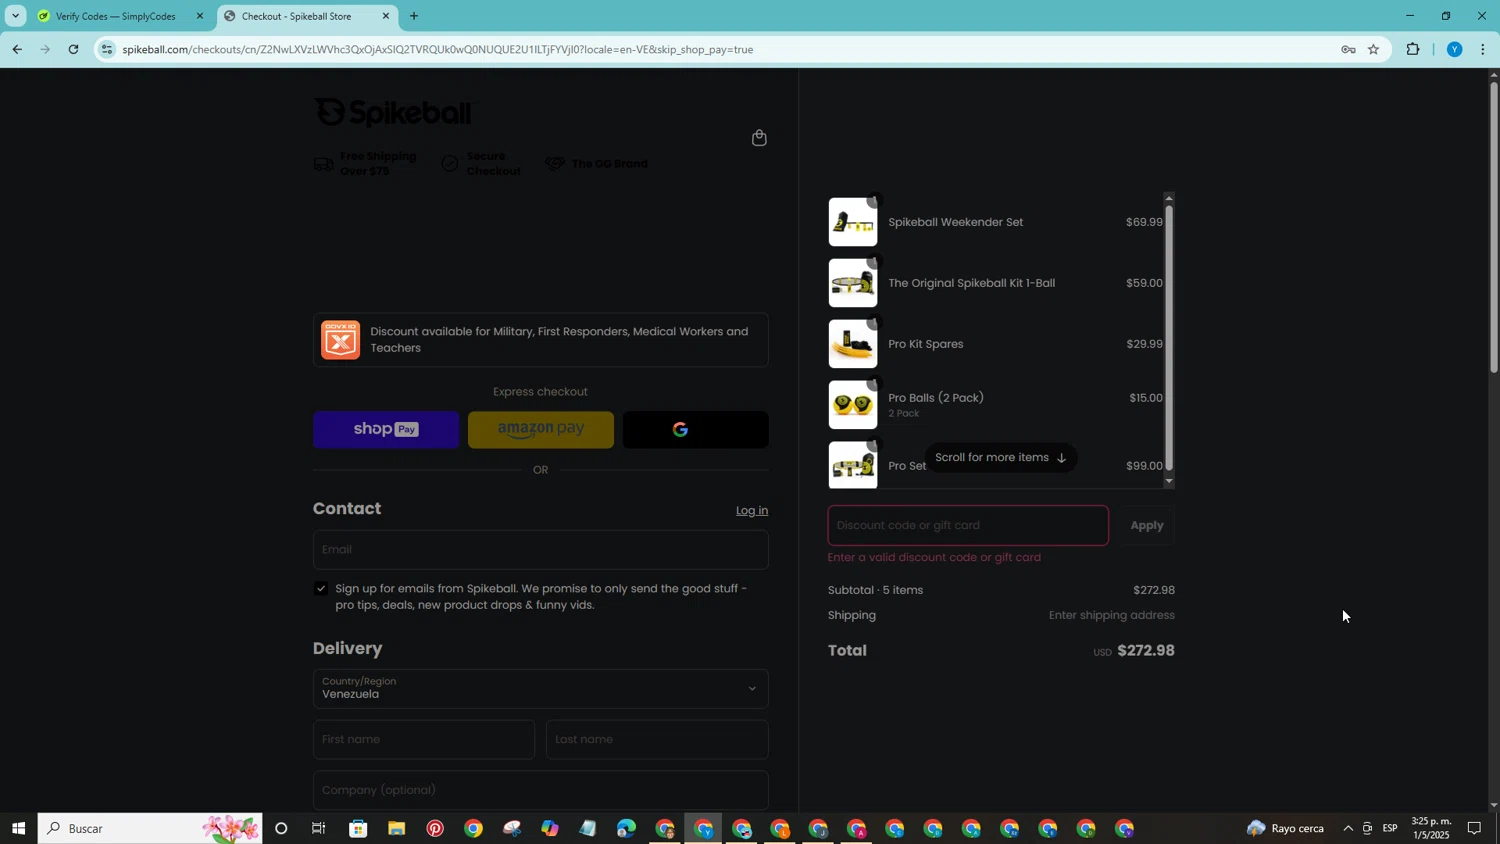Click the order summary scrollbar down arrow
Image resolution: width=1500 pixels, height=844 pixels.
[x=1169, y=482]
